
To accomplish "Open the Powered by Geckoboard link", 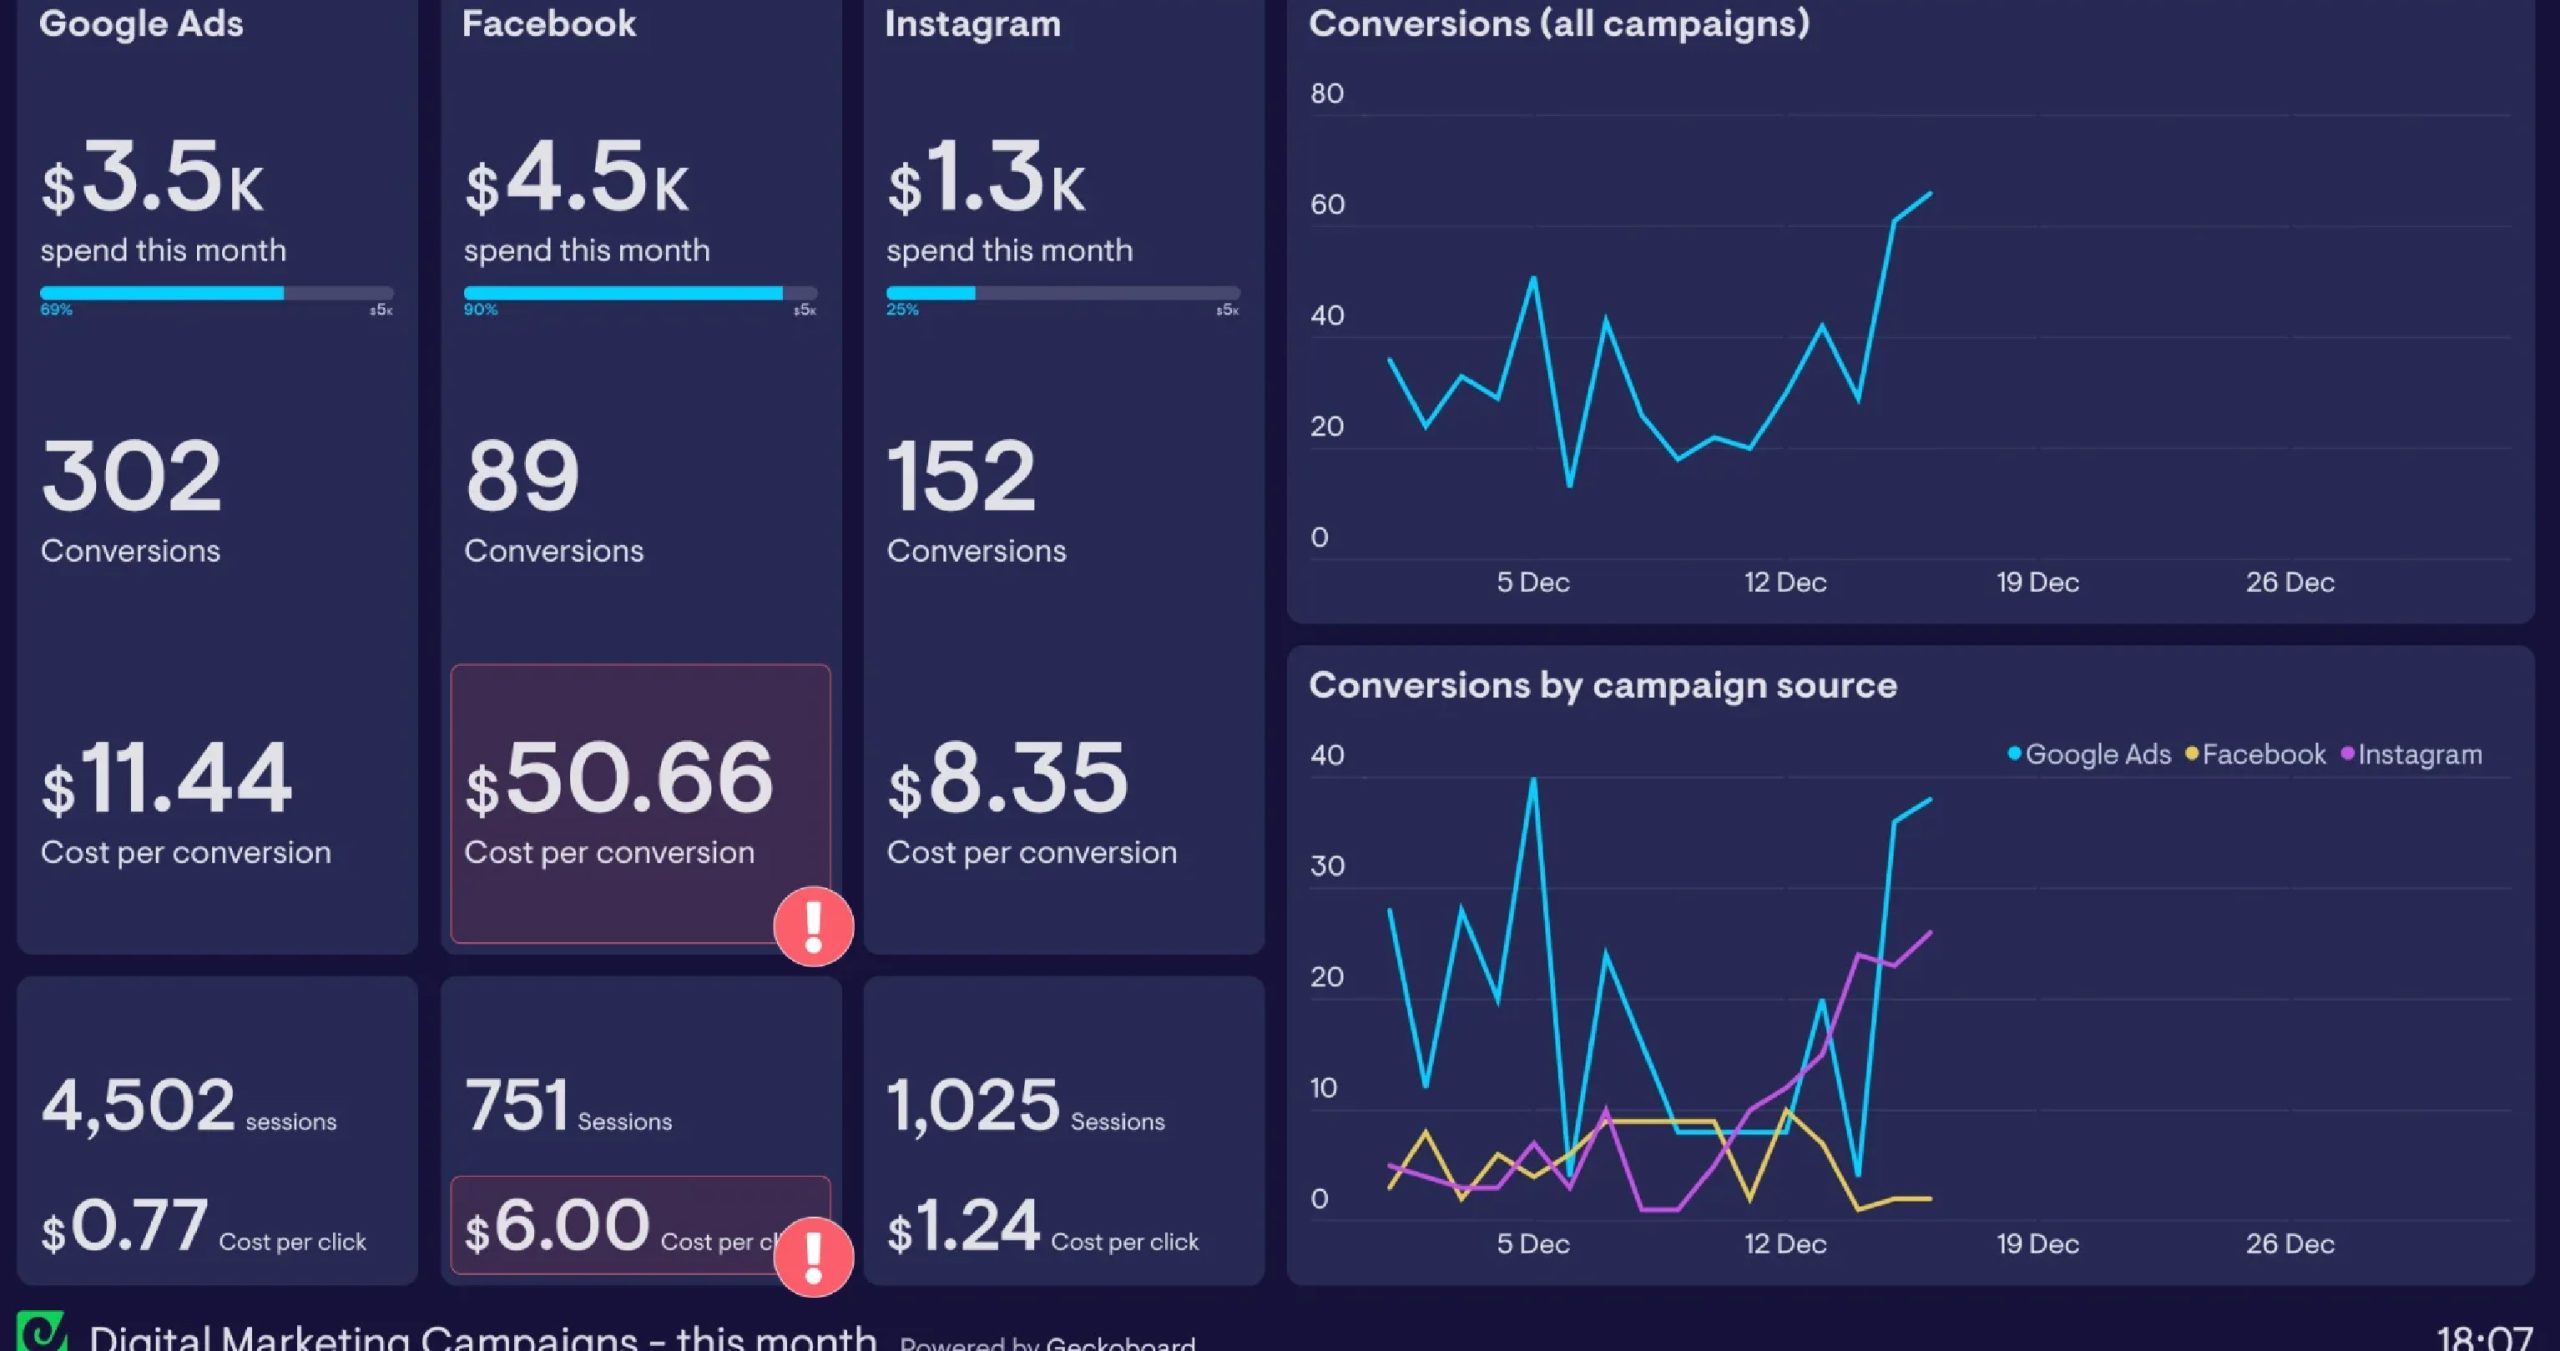I will (1047, 1343).
